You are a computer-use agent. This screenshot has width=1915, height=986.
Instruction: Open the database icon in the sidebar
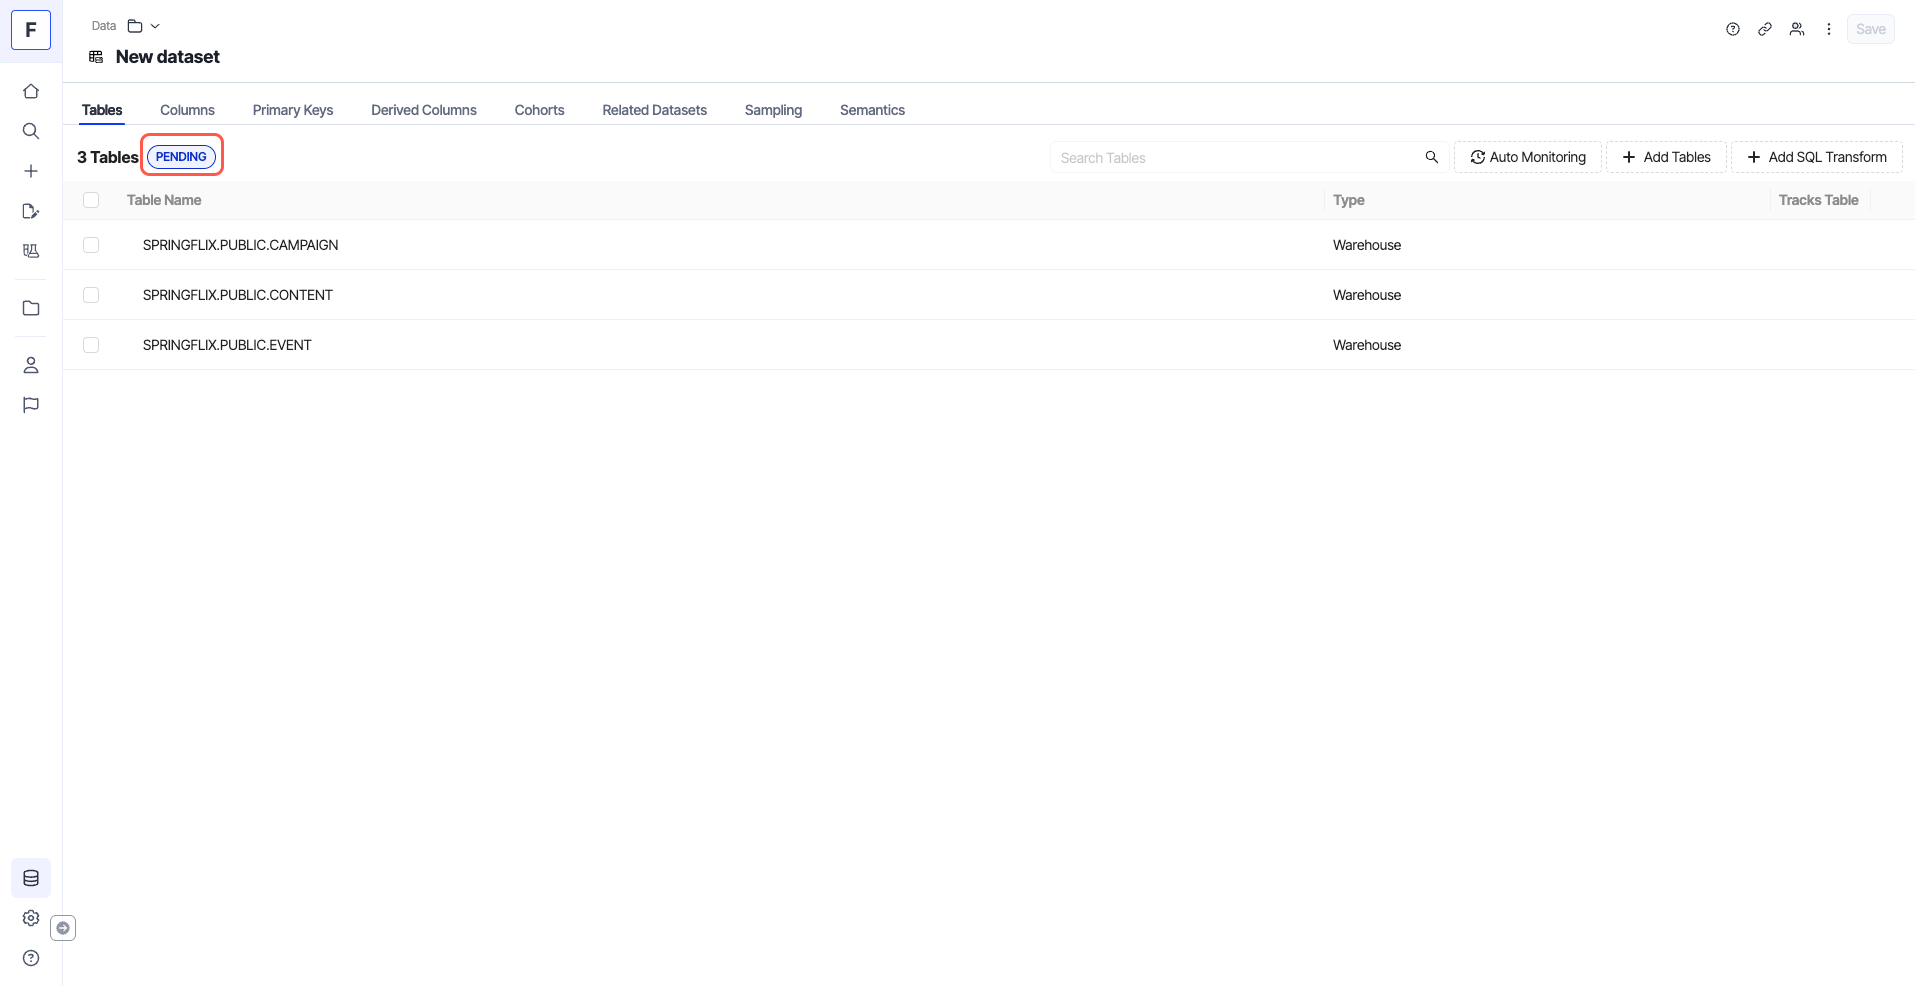click(31, 878)
